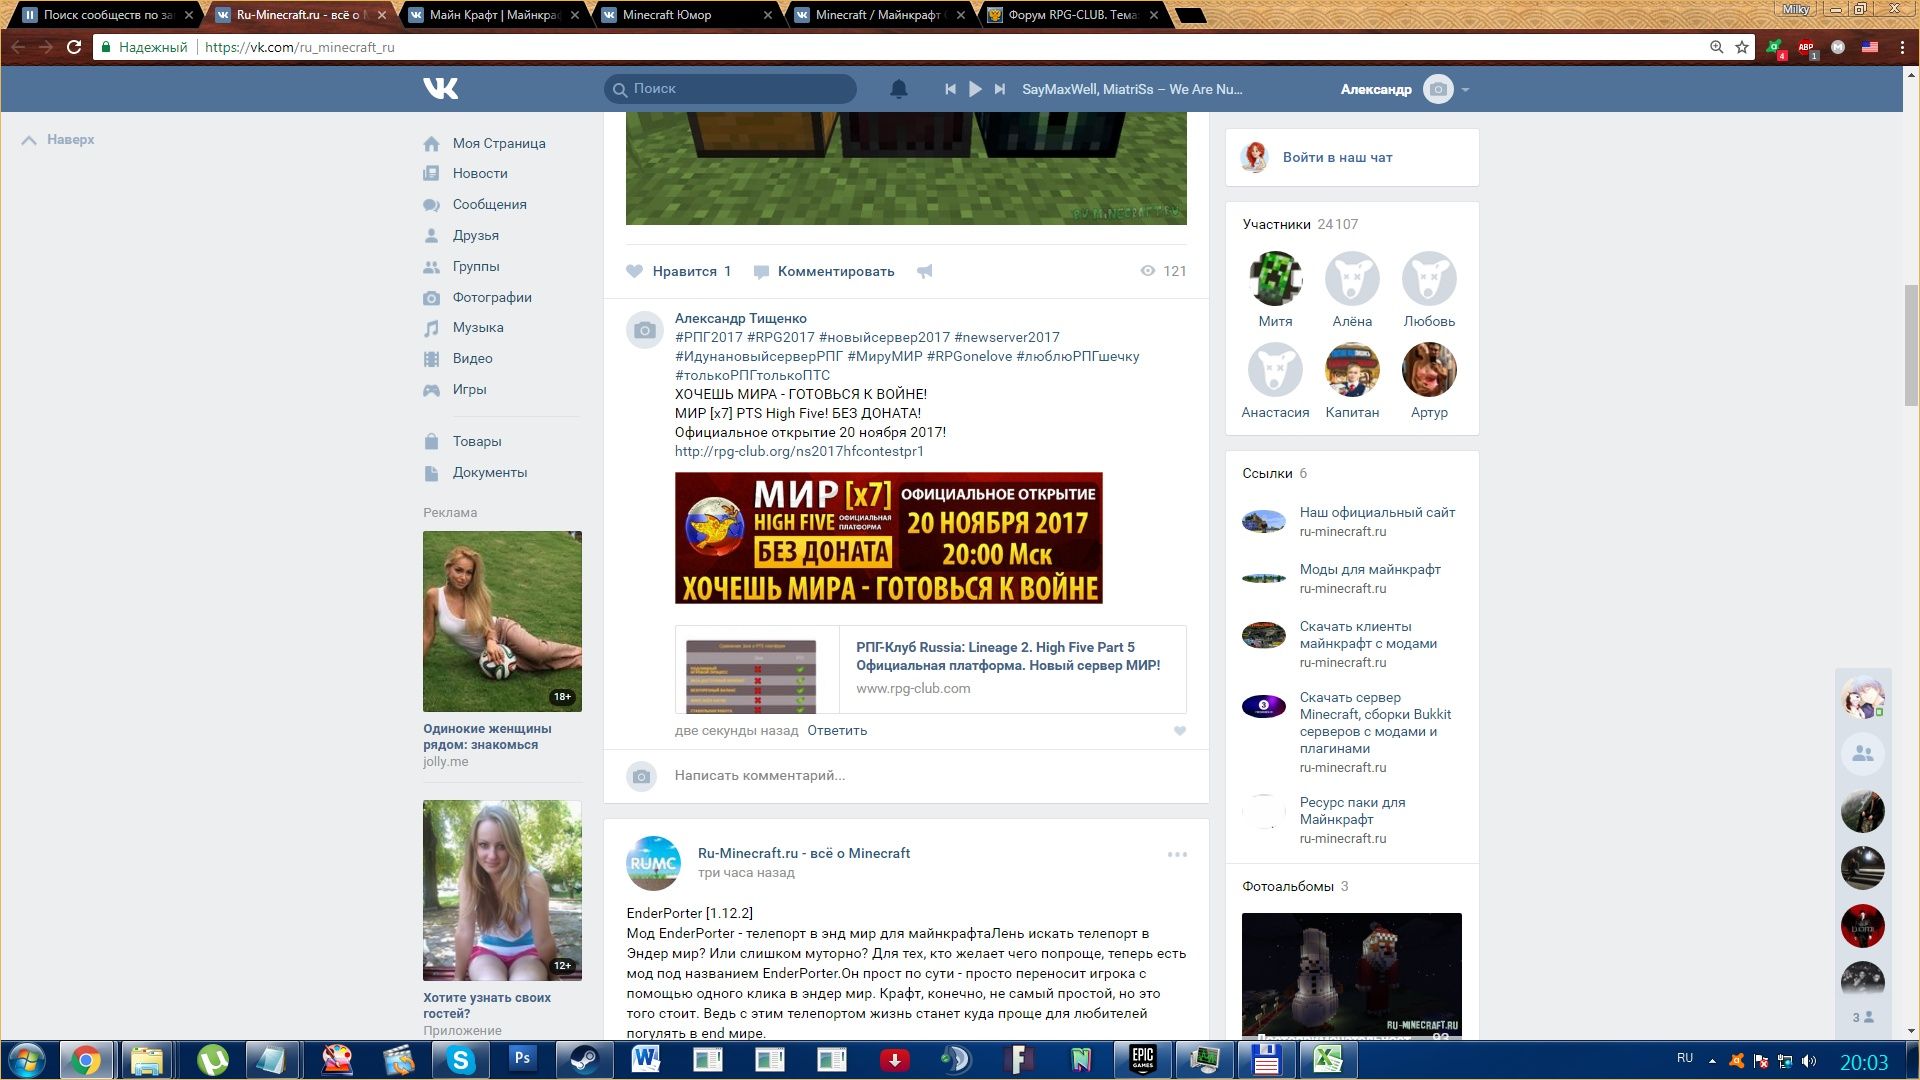This screenshot has height=1080, width=1920.
Task: Open Александр Тищенко commenter profile
Action: [x=741, y=318]
